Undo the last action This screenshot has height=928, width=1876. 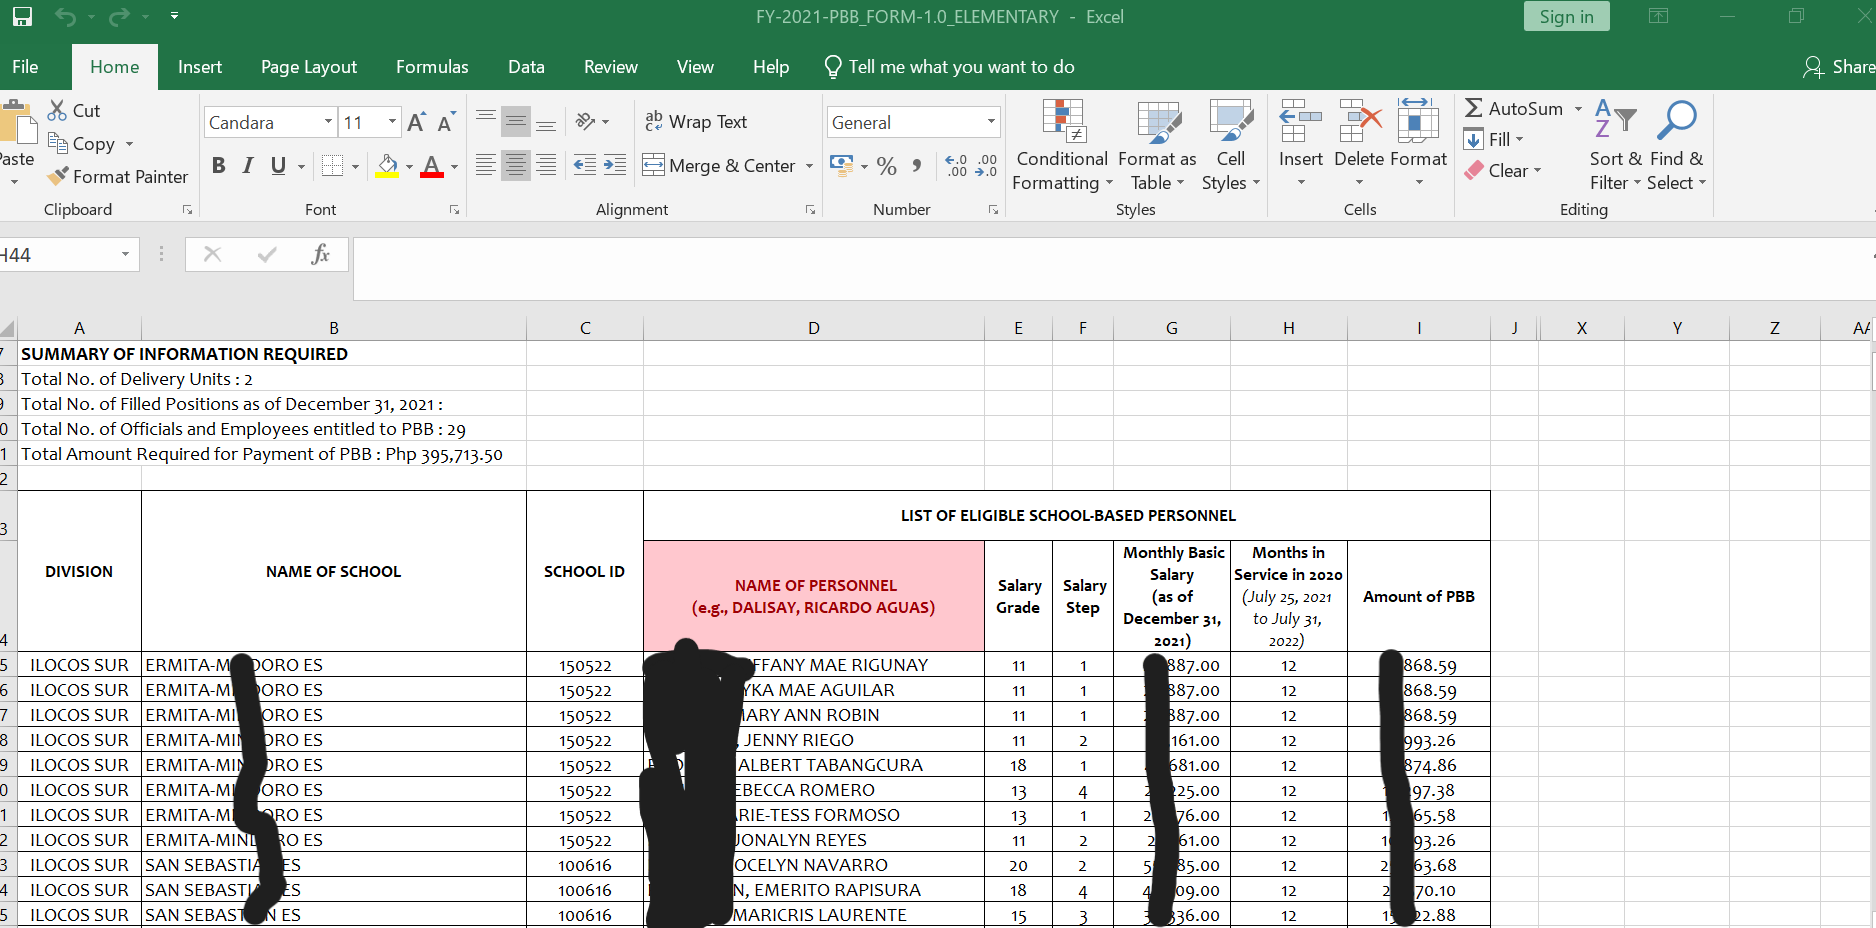(x=65, y=17)
